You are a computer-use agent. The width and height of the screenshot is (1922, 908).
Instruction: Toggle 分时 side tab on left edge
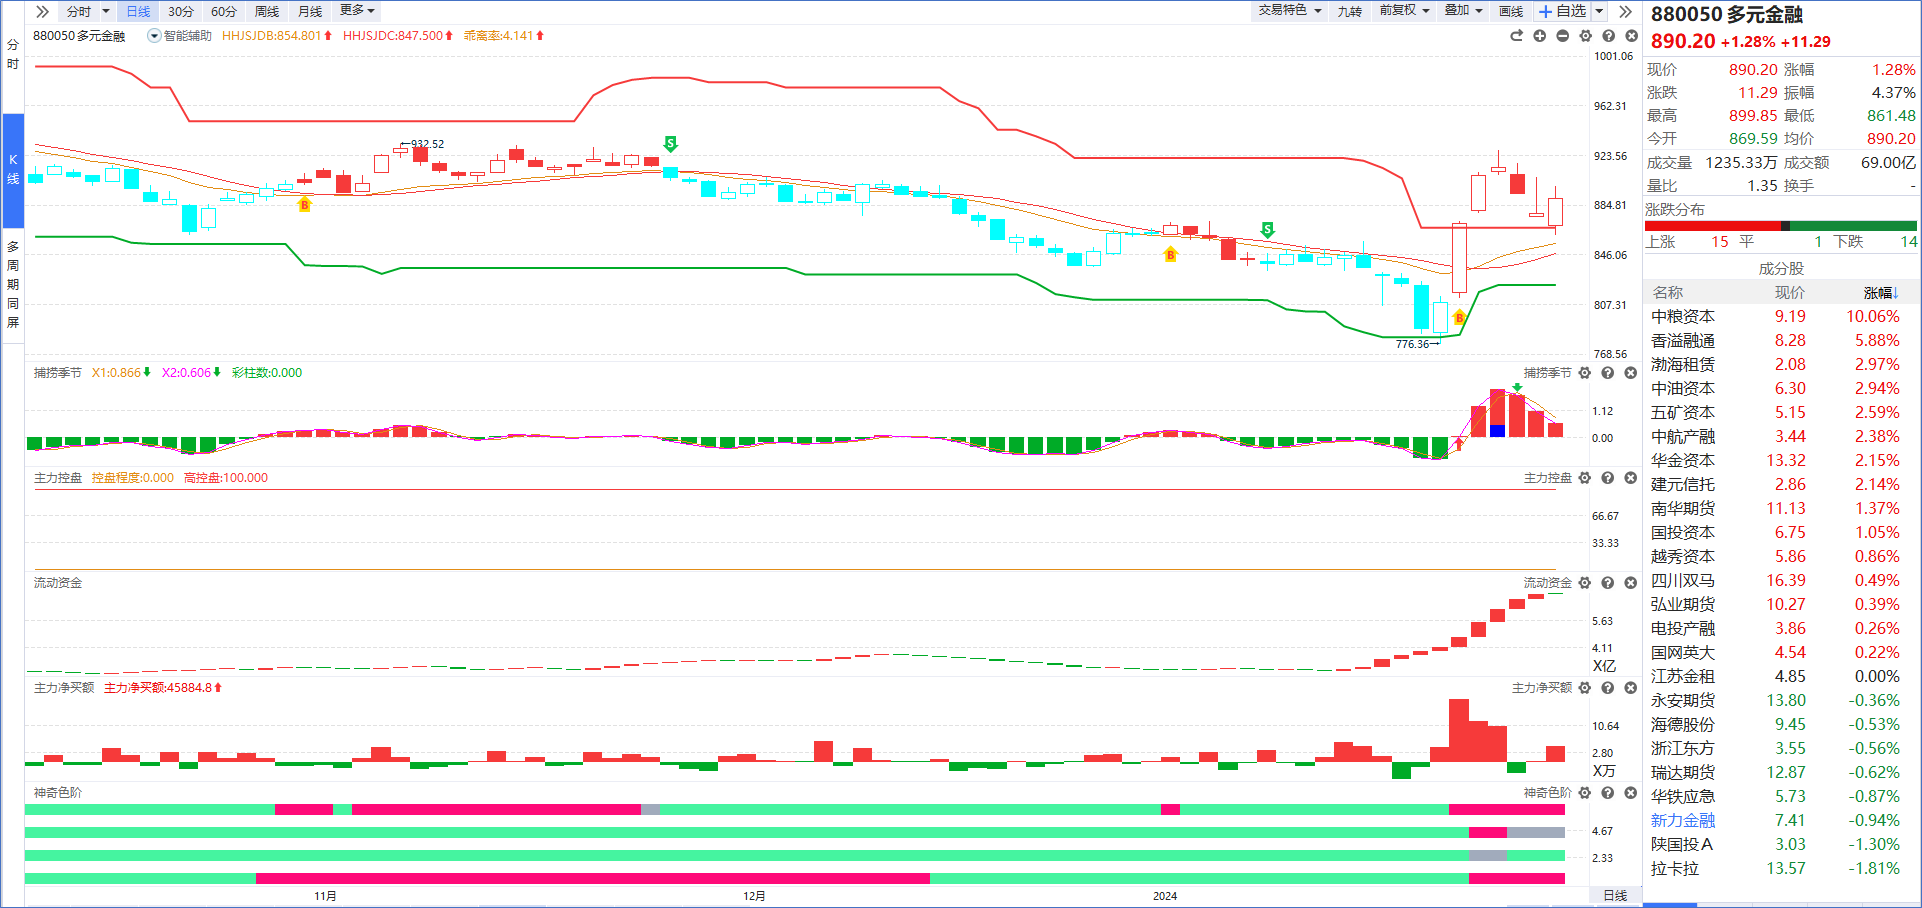(13, 55)
